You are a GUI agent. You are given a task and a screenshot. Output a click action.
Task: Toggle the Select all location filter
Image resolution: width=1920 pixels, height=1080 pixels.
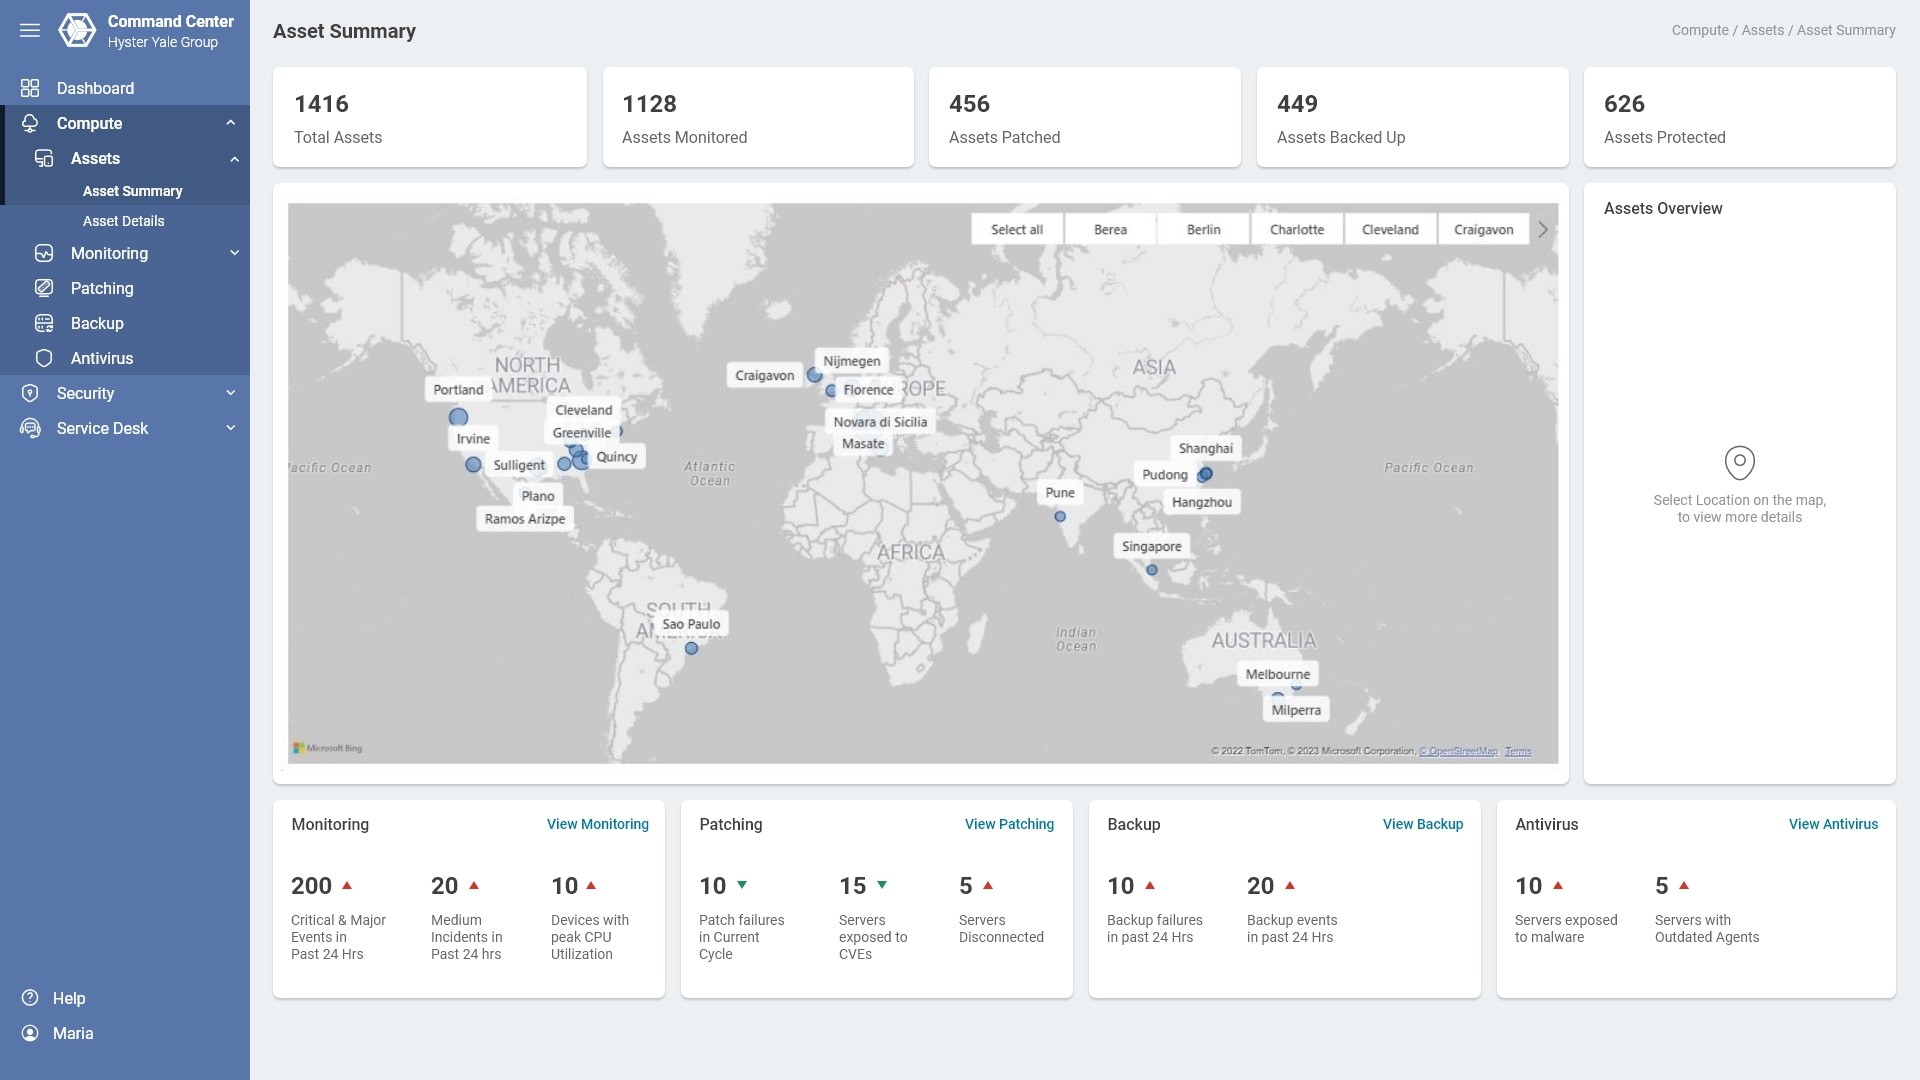pos(1016,229)
